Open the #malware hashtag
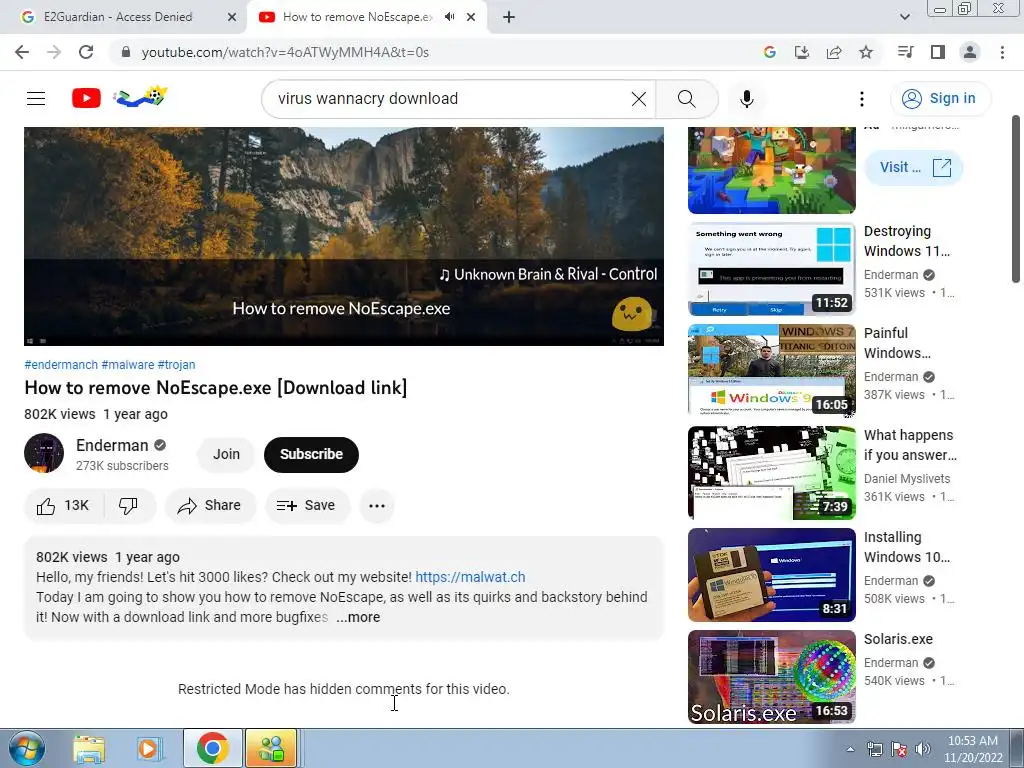1024x768 pixels. click(x=128, y=364)
